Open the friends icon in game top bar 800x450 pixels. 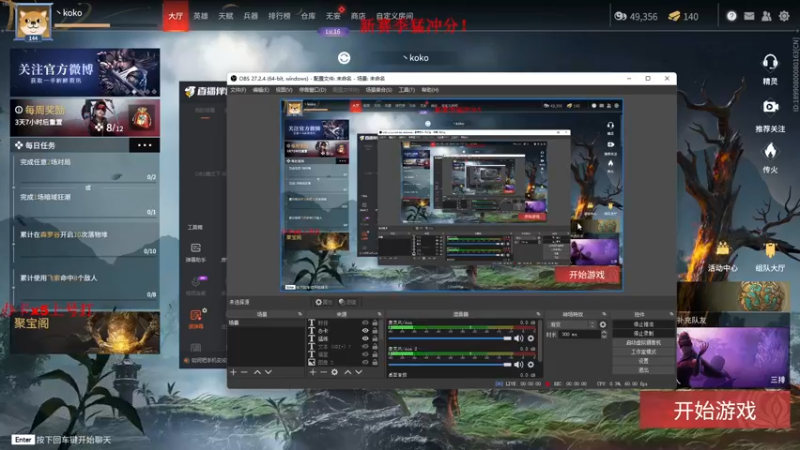click(766, 16)
